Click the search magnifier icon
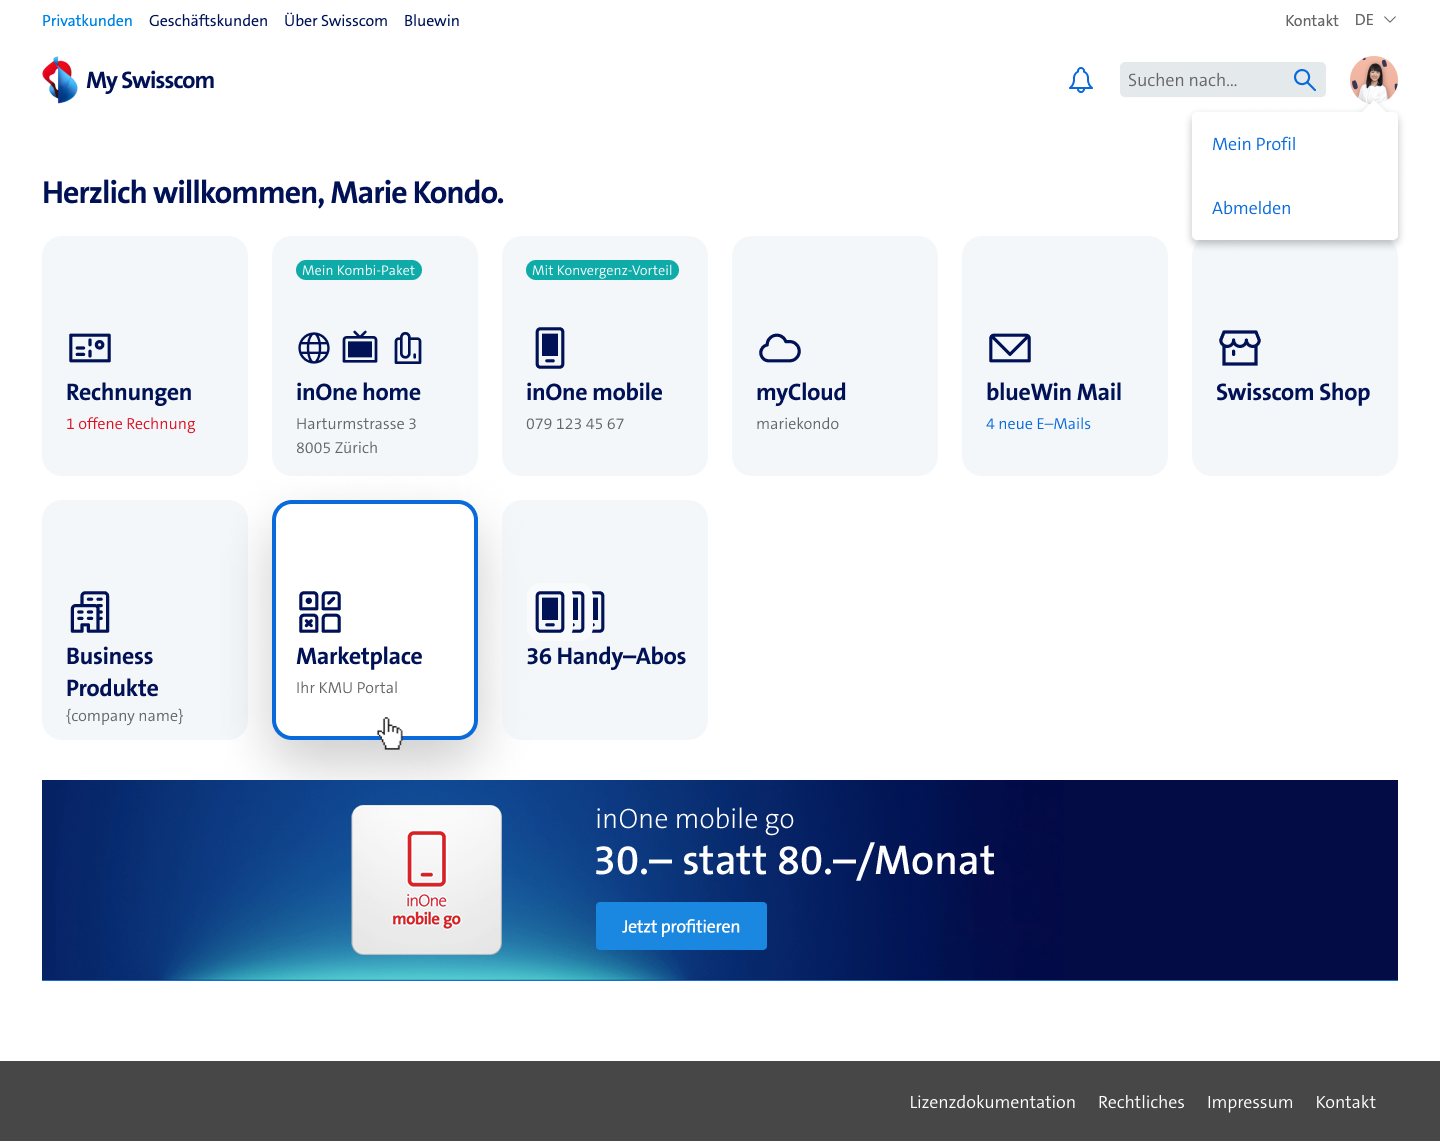The height and width of the screenshot is (1141, 1440). (1304, 80)
